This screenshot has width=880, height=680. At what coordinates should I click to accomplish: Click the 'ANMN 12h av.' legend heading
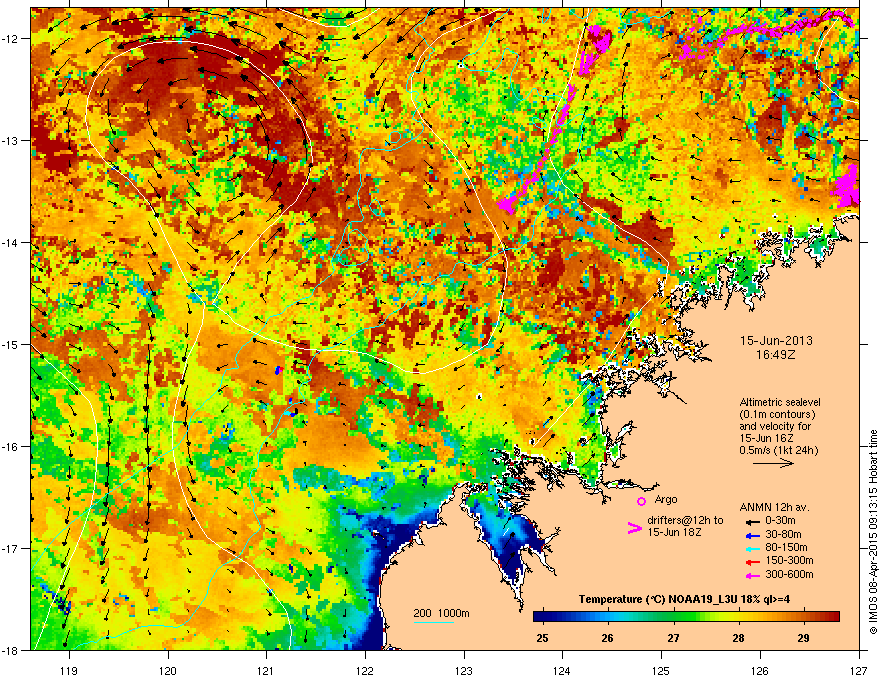tap(774, 507)
